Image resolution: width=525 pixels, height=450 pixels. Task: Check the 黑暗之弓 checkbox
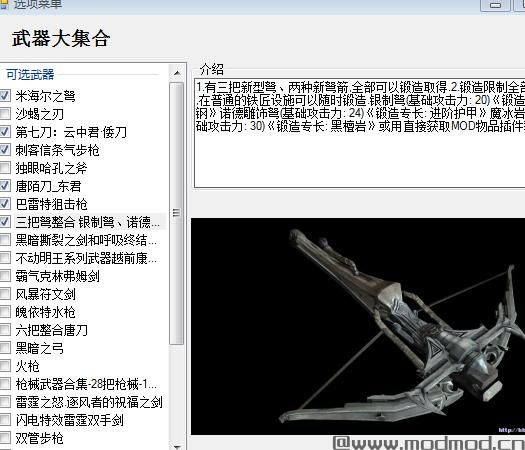click(x=5, y=348)
